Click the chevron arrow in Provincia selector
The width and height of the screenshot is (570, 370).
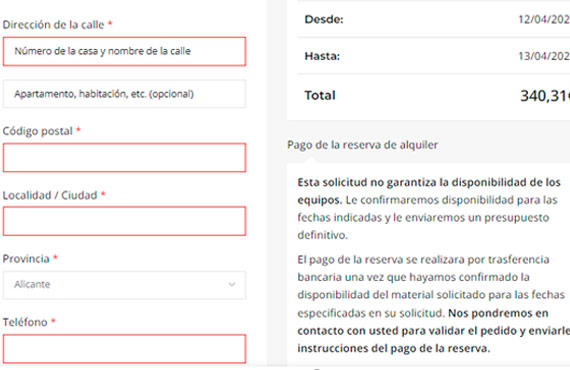coord(232,285)
